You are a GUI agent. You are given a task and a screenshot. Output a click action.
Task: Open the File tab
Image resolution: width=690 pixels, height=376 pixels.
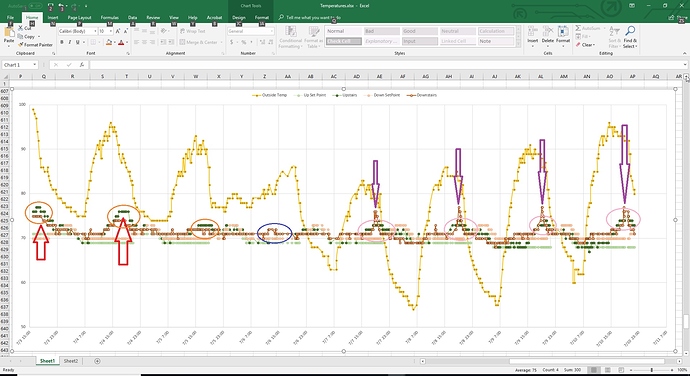10,18
